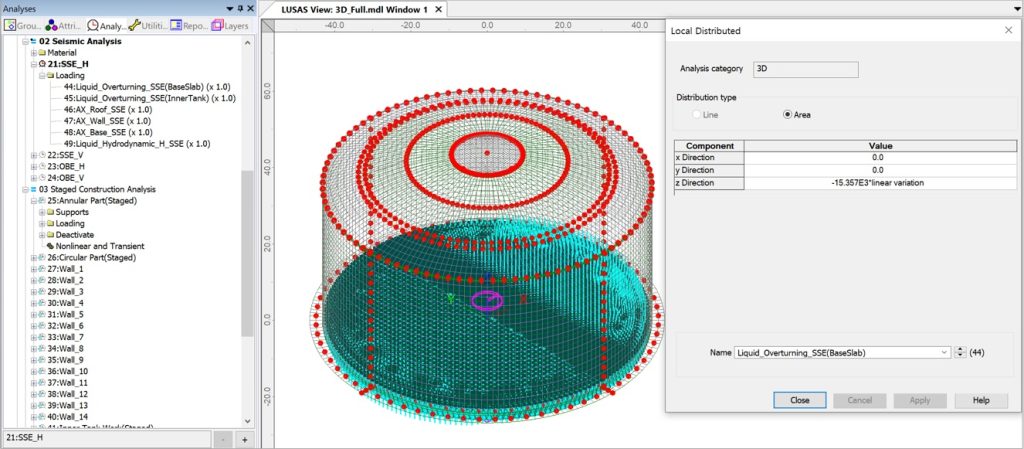Select the Area distribution type radio button
The width and height of the screenshot is (1024, 449).
(x=788, y=115)
